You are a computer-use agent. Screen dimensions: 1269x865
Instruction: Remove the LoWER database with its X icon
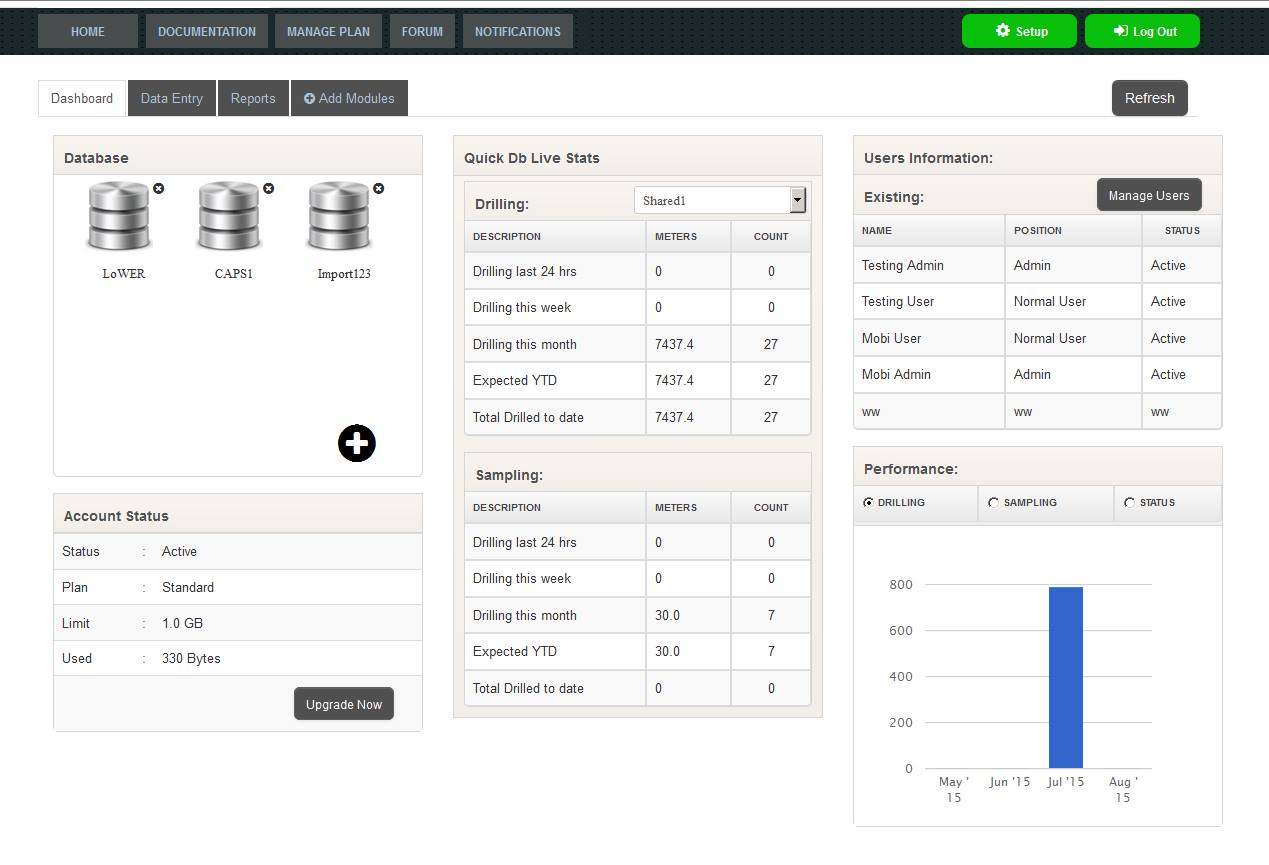tap(158, 188)
